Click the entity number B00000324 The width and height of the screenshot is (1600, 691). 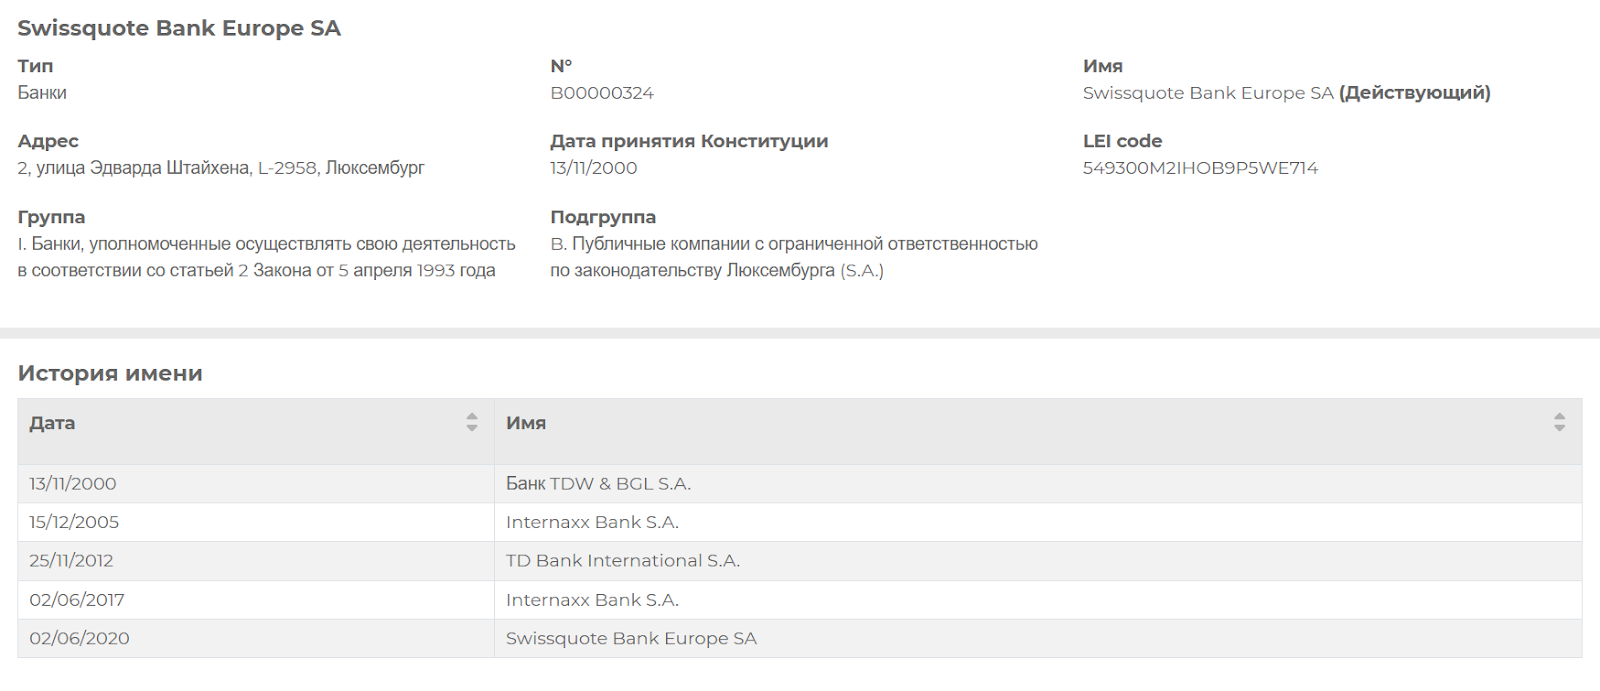click(602, 93)
